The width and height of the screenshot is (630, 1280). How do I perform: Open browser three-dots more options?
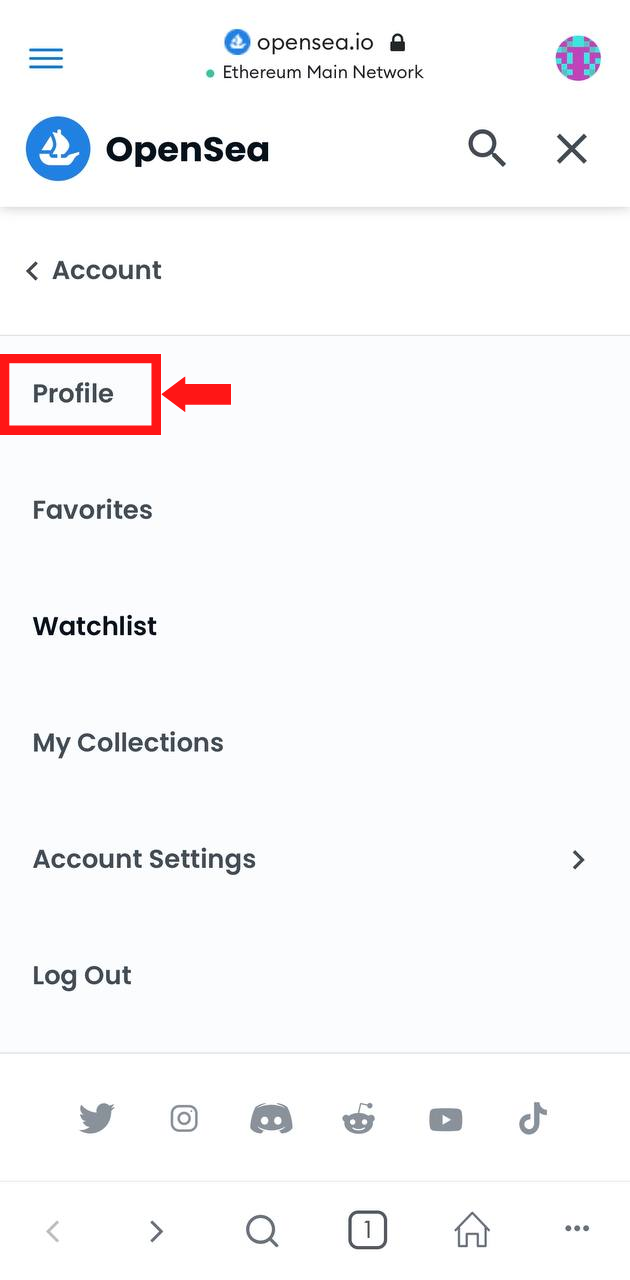coord(577,1229)
